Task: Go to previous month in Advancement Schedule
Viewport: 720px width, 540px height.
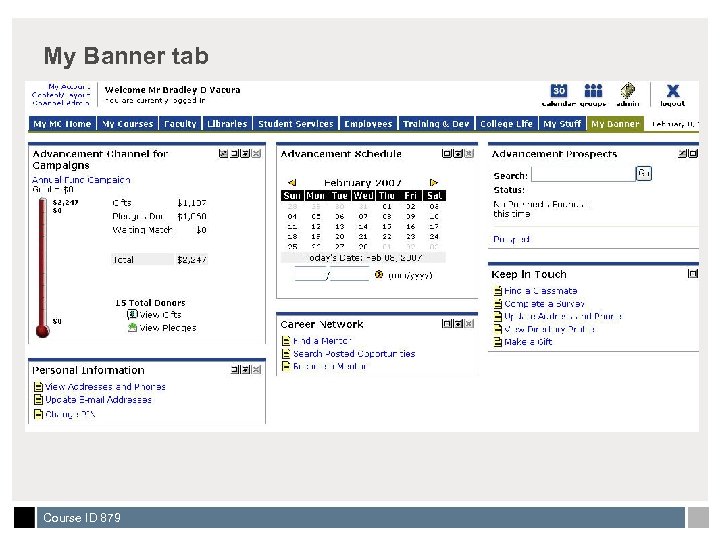Action: point(292,183)
